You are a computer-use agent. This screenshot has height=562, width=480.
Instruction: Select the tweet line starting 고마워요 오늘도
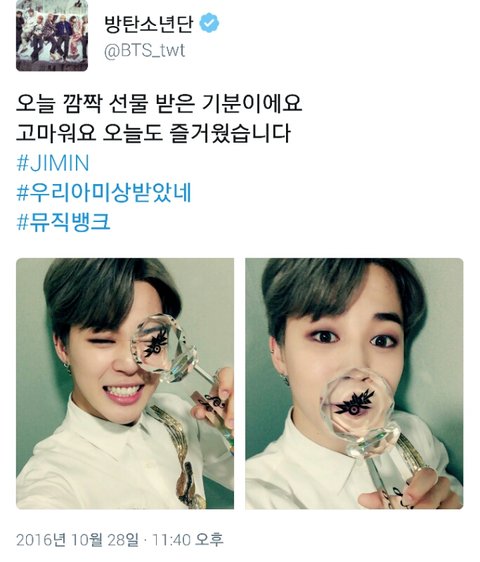click(153, 133)
